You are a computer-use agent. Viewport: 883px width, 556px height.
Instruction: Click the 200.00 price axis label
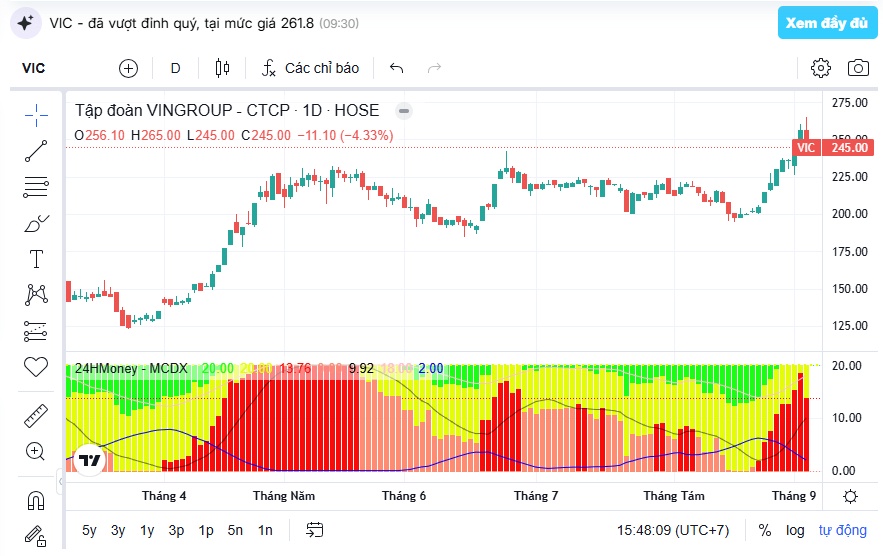pyautogui.click(x=850, y=213)
